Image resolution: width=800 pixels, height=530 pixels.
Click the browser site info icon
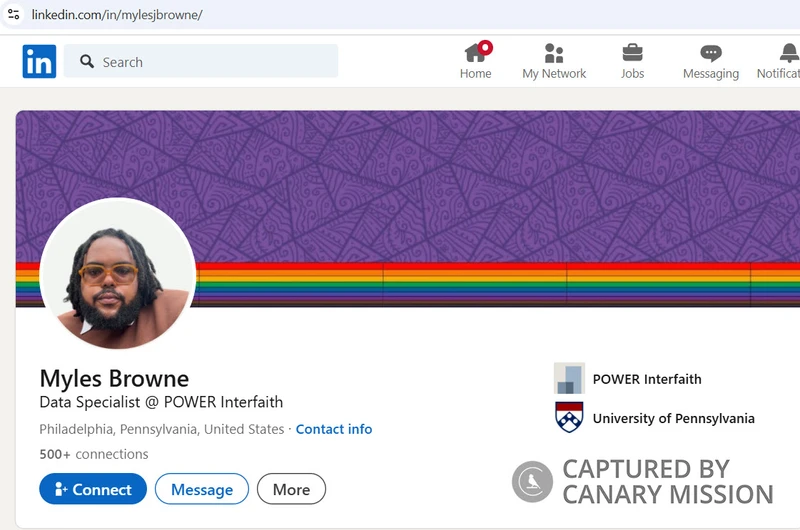[13, 14]
